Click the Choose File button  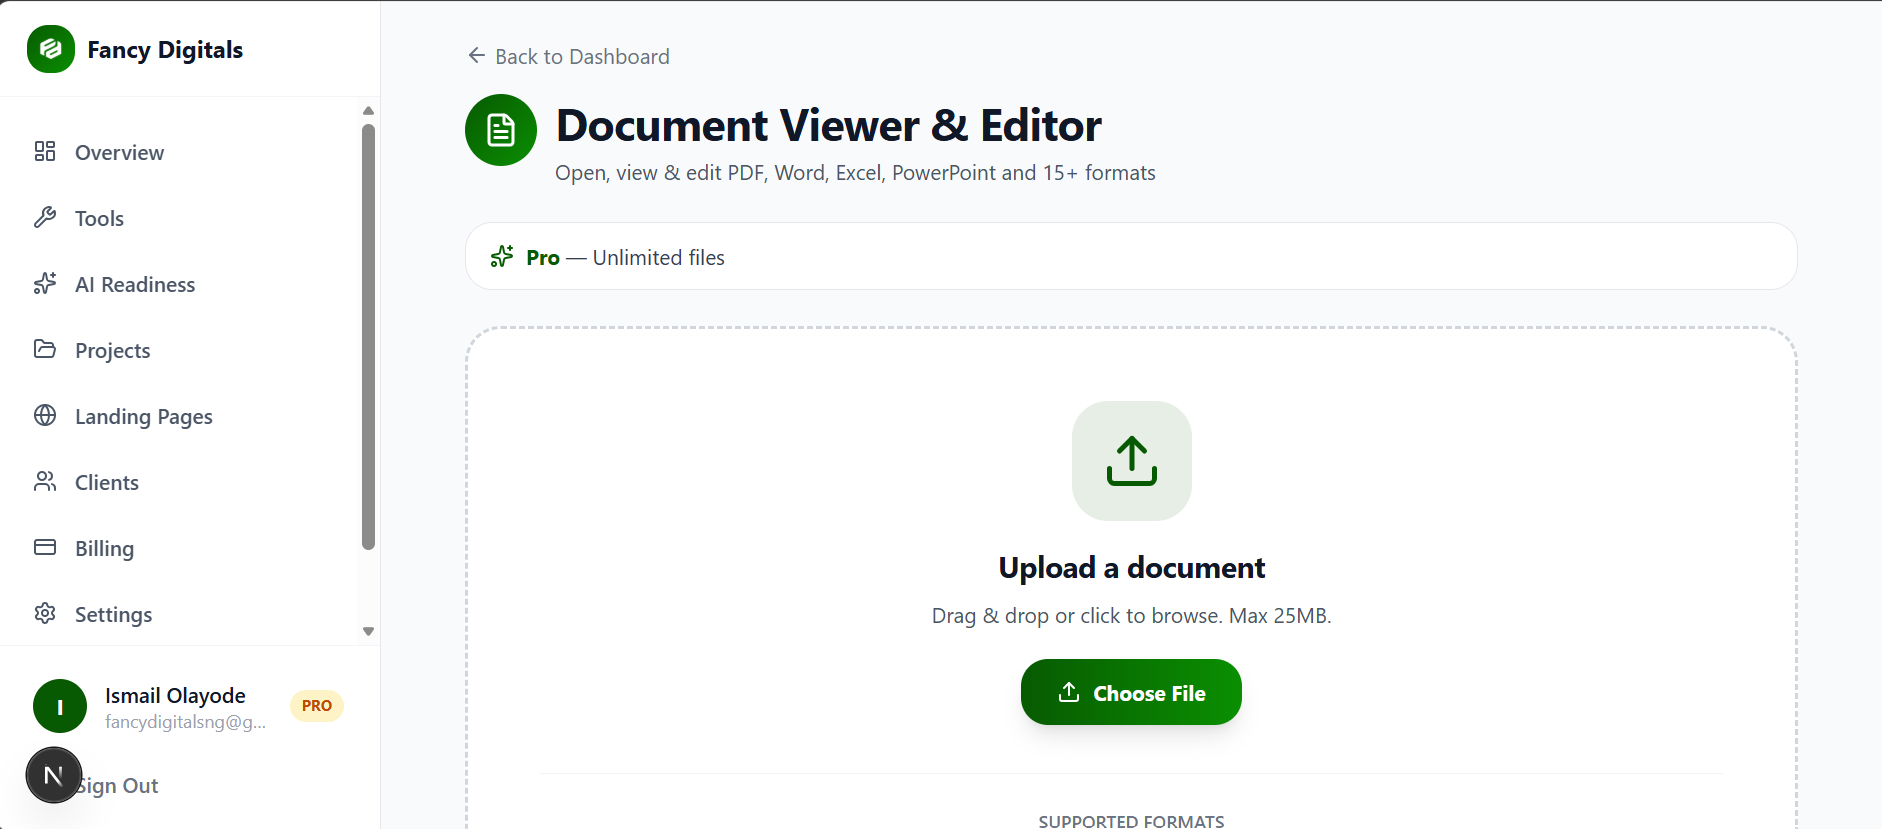tap(1131, 692)
